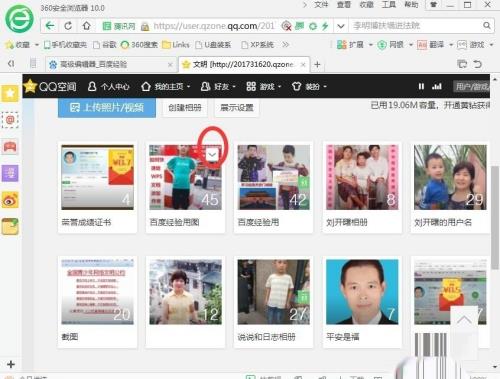This screenshot has height=379, width=500.
Task: Open album 平安是福 thumbnail
Action: 362,292
